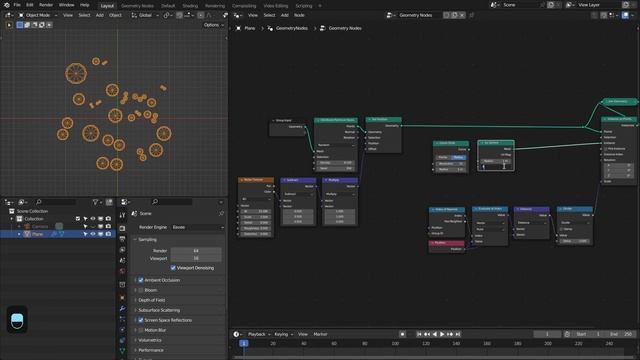The width and height of the screenshot is (640, 360).
Task: Toggle Plane visibility eye icon
Action: point(93,234)
